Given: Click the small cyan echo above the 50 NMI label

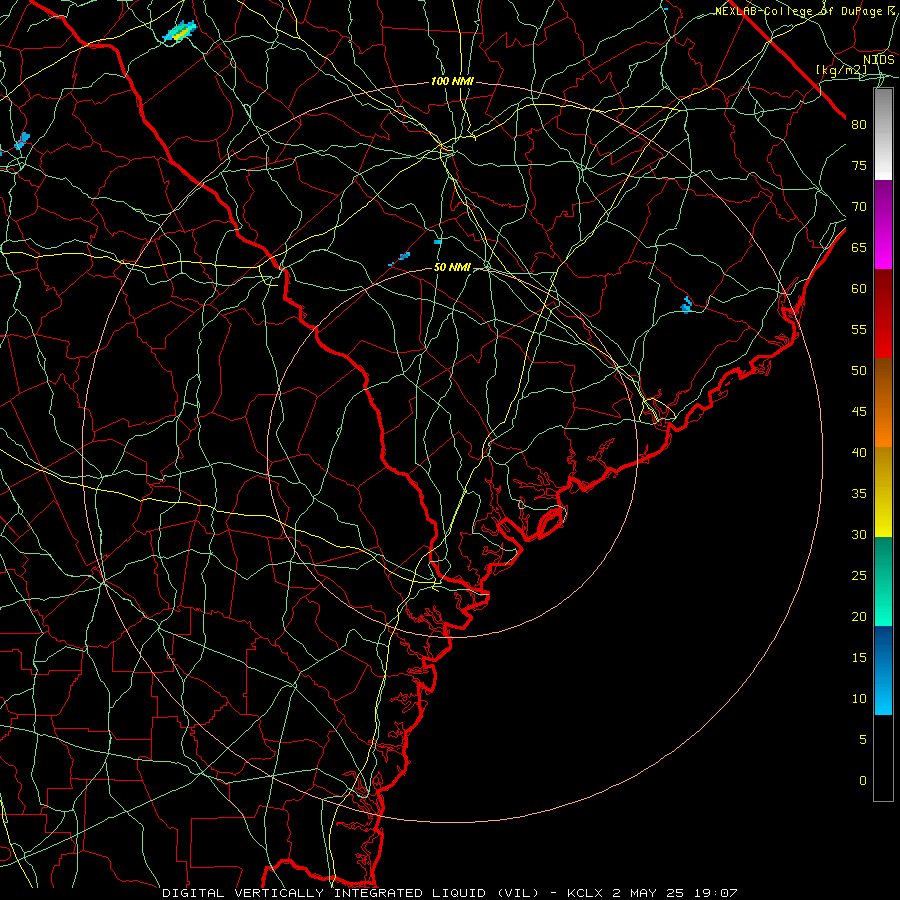Looking at the screenshot, I should pos(438,242).
